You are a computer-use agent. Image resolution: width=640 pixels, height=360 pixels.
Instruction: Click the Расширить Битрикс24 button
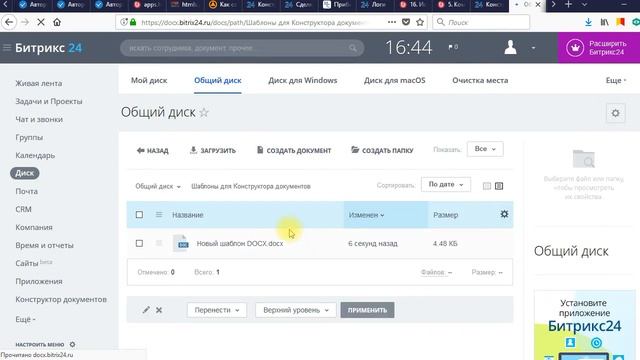(x=599, y=48)
